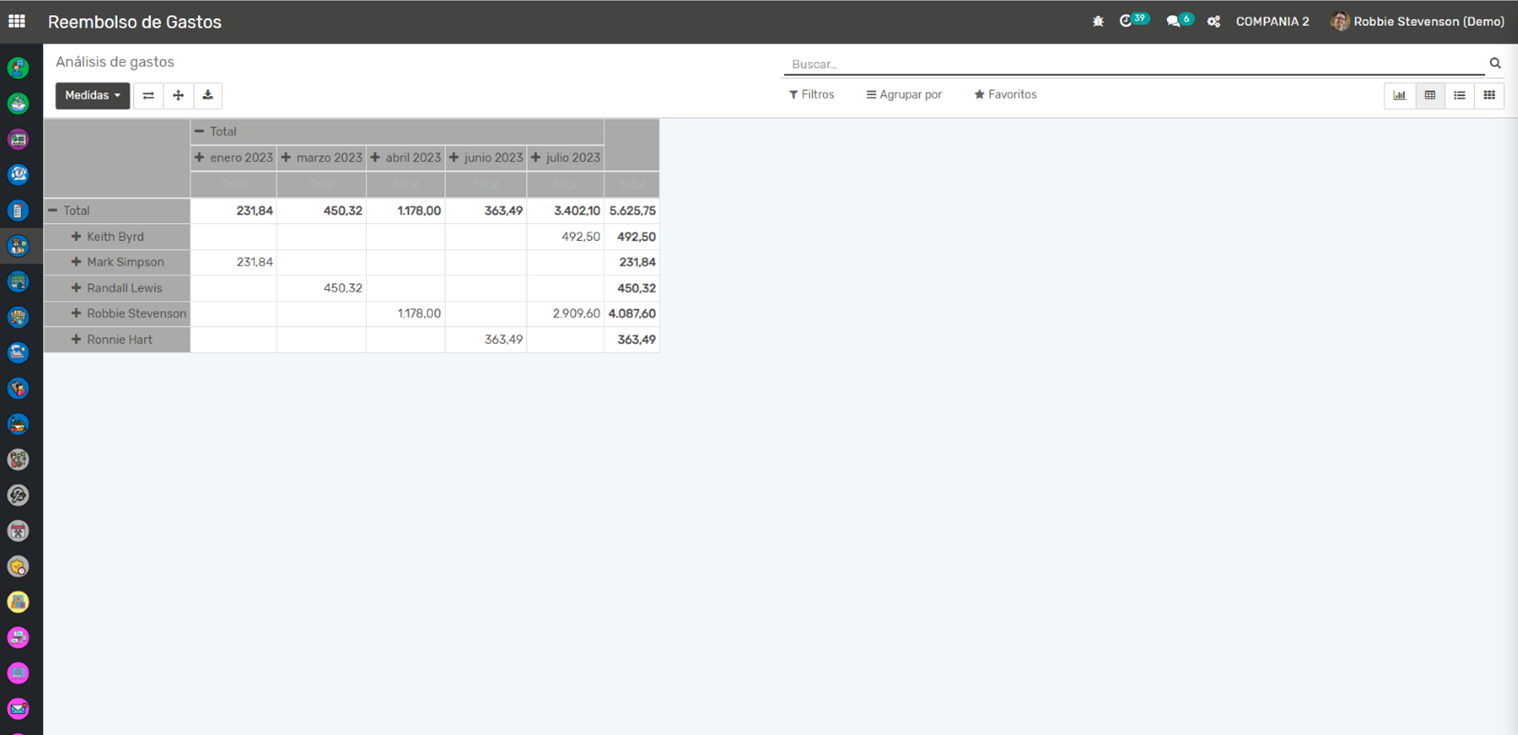The image size is (1518, 735).
Task: Open the debug bug icon menu
Action: [x=1098, y=21]
